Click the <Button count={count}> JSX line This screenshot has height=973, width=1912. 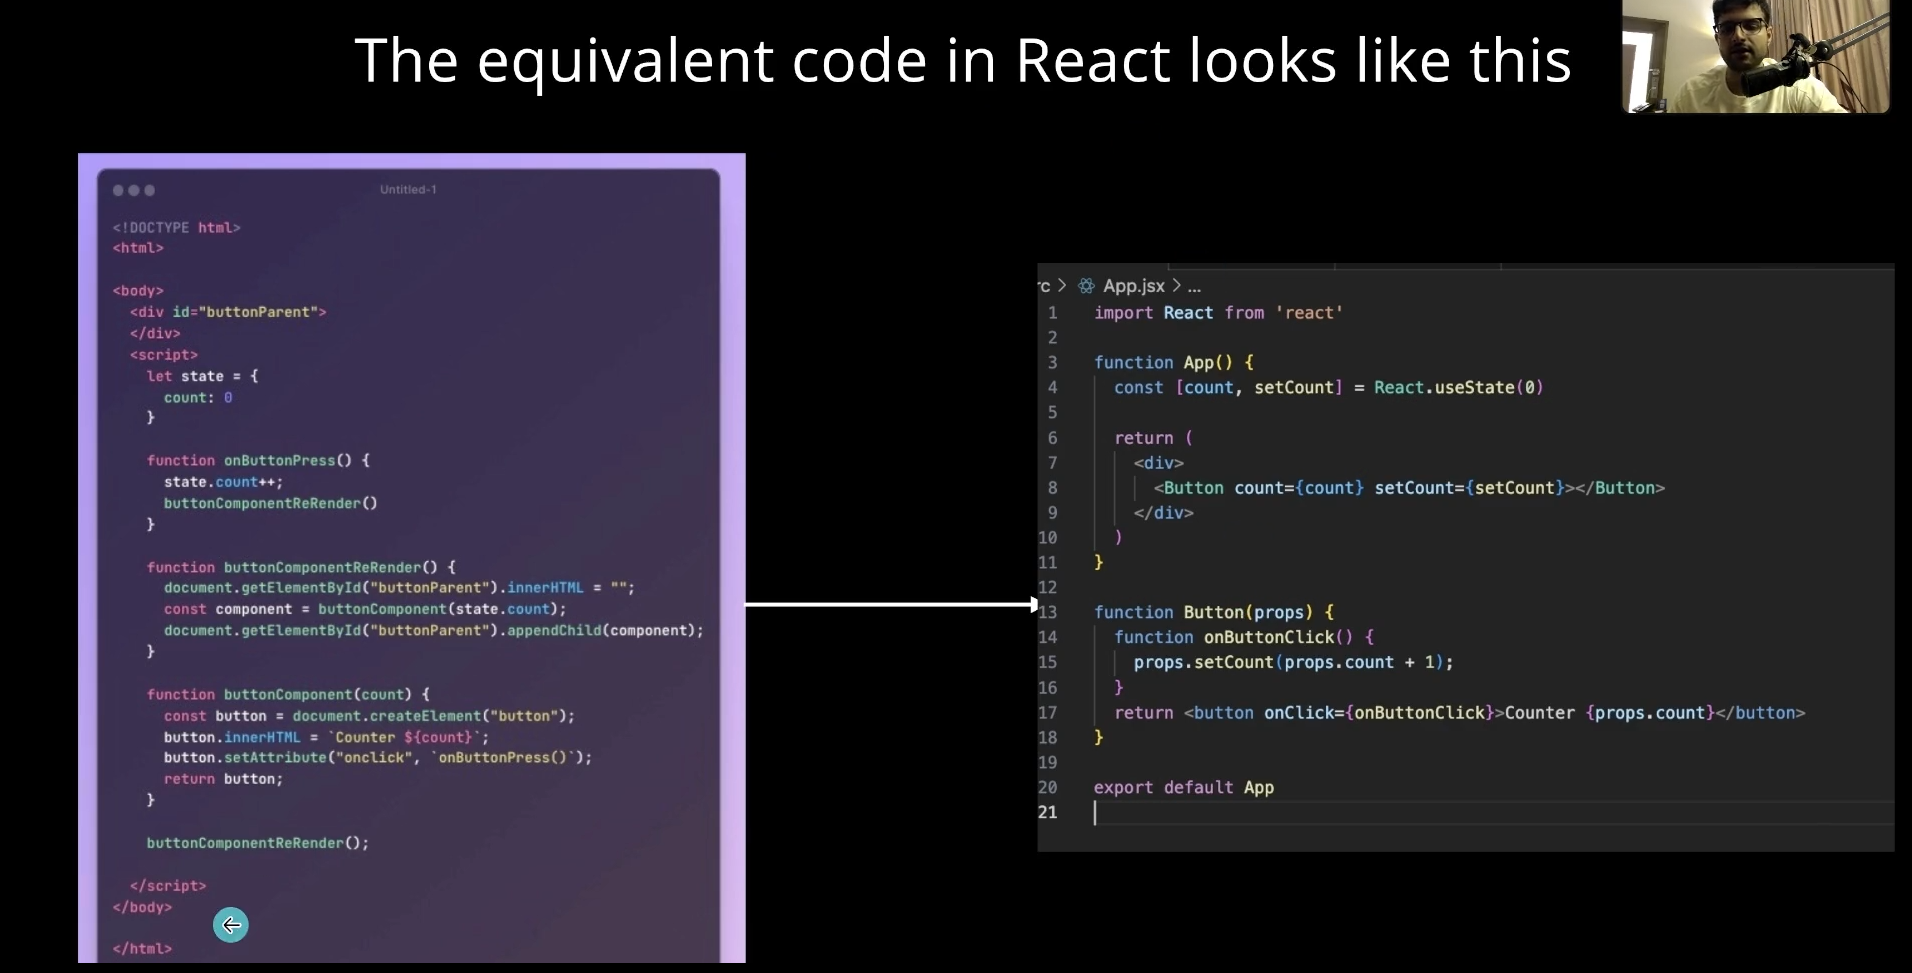pyautogui.click(x=1409, y=488)
